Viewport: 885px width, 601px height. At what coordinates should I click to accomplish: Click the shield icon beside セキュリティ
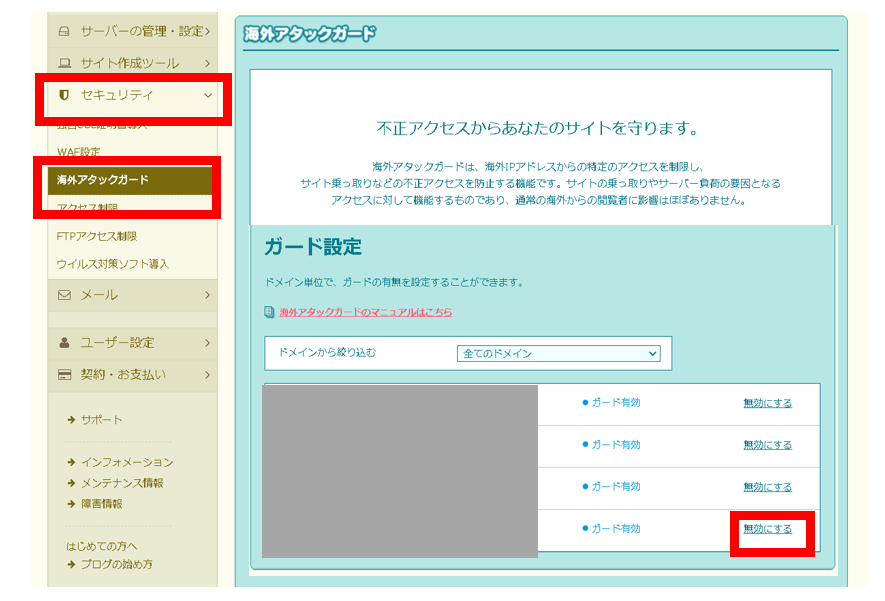[65, 95]
